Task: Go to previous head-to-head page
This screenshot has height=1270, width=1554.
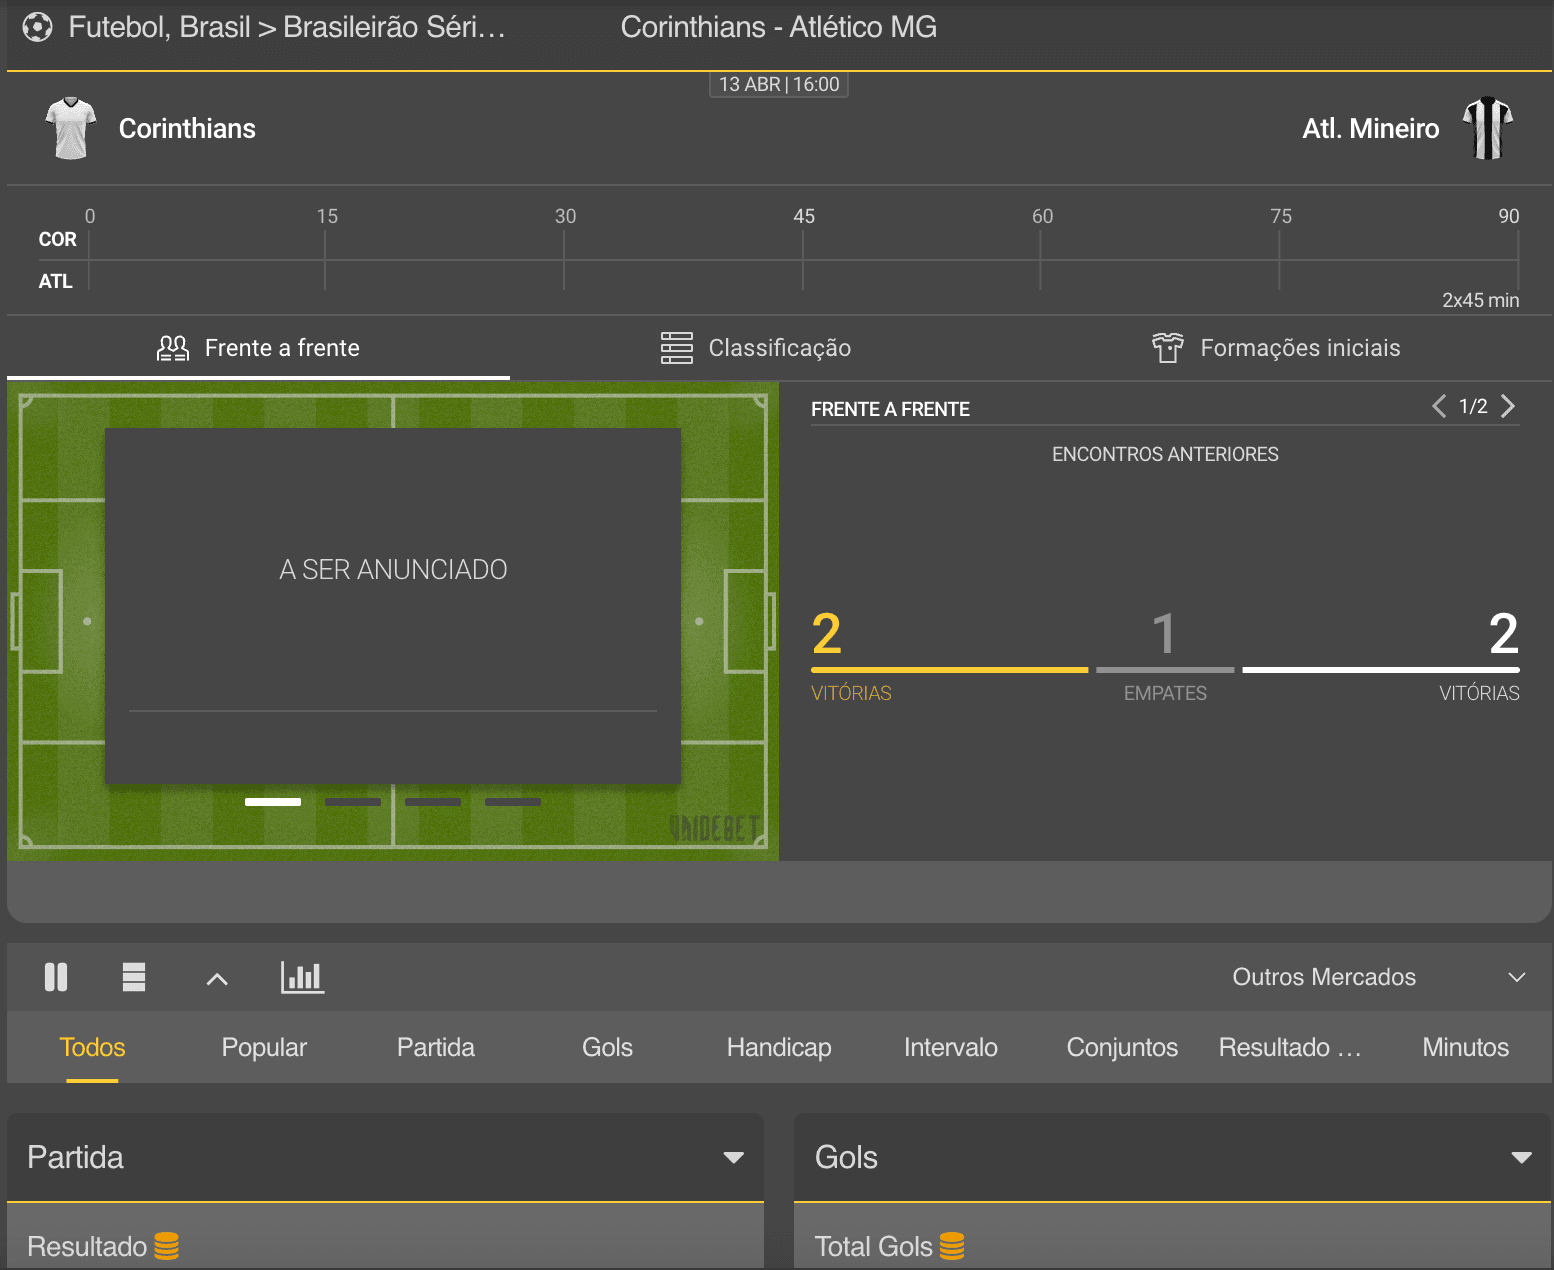Action: coord(1439,406)
